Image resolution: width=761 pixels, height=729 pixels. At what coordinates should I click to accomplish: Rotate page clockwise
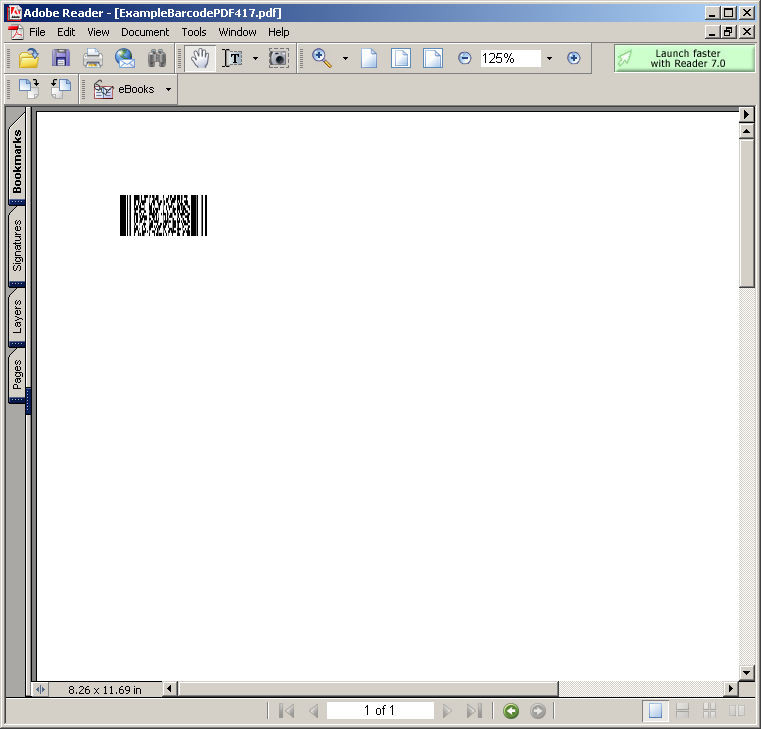(x=29, y=89)
